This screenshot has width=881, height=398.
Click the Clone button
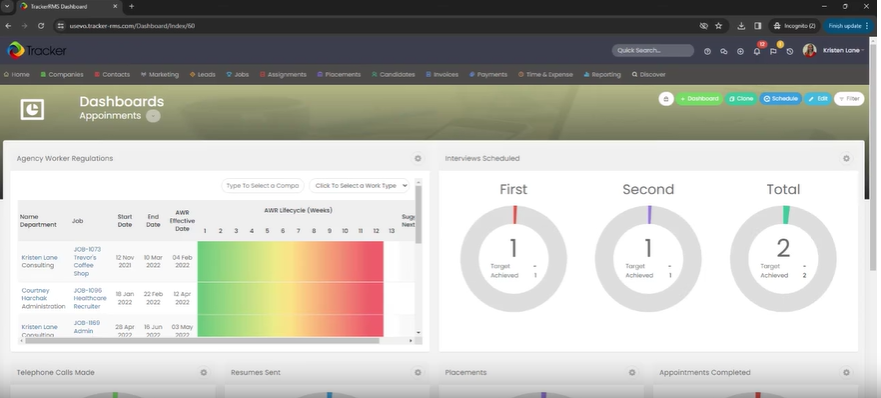point(741,99)
